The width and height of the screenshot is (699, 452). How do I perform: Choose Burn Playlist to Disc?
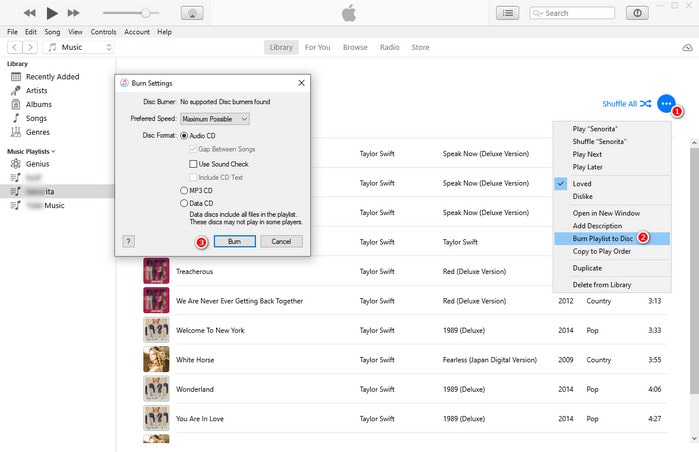(612, 238)
